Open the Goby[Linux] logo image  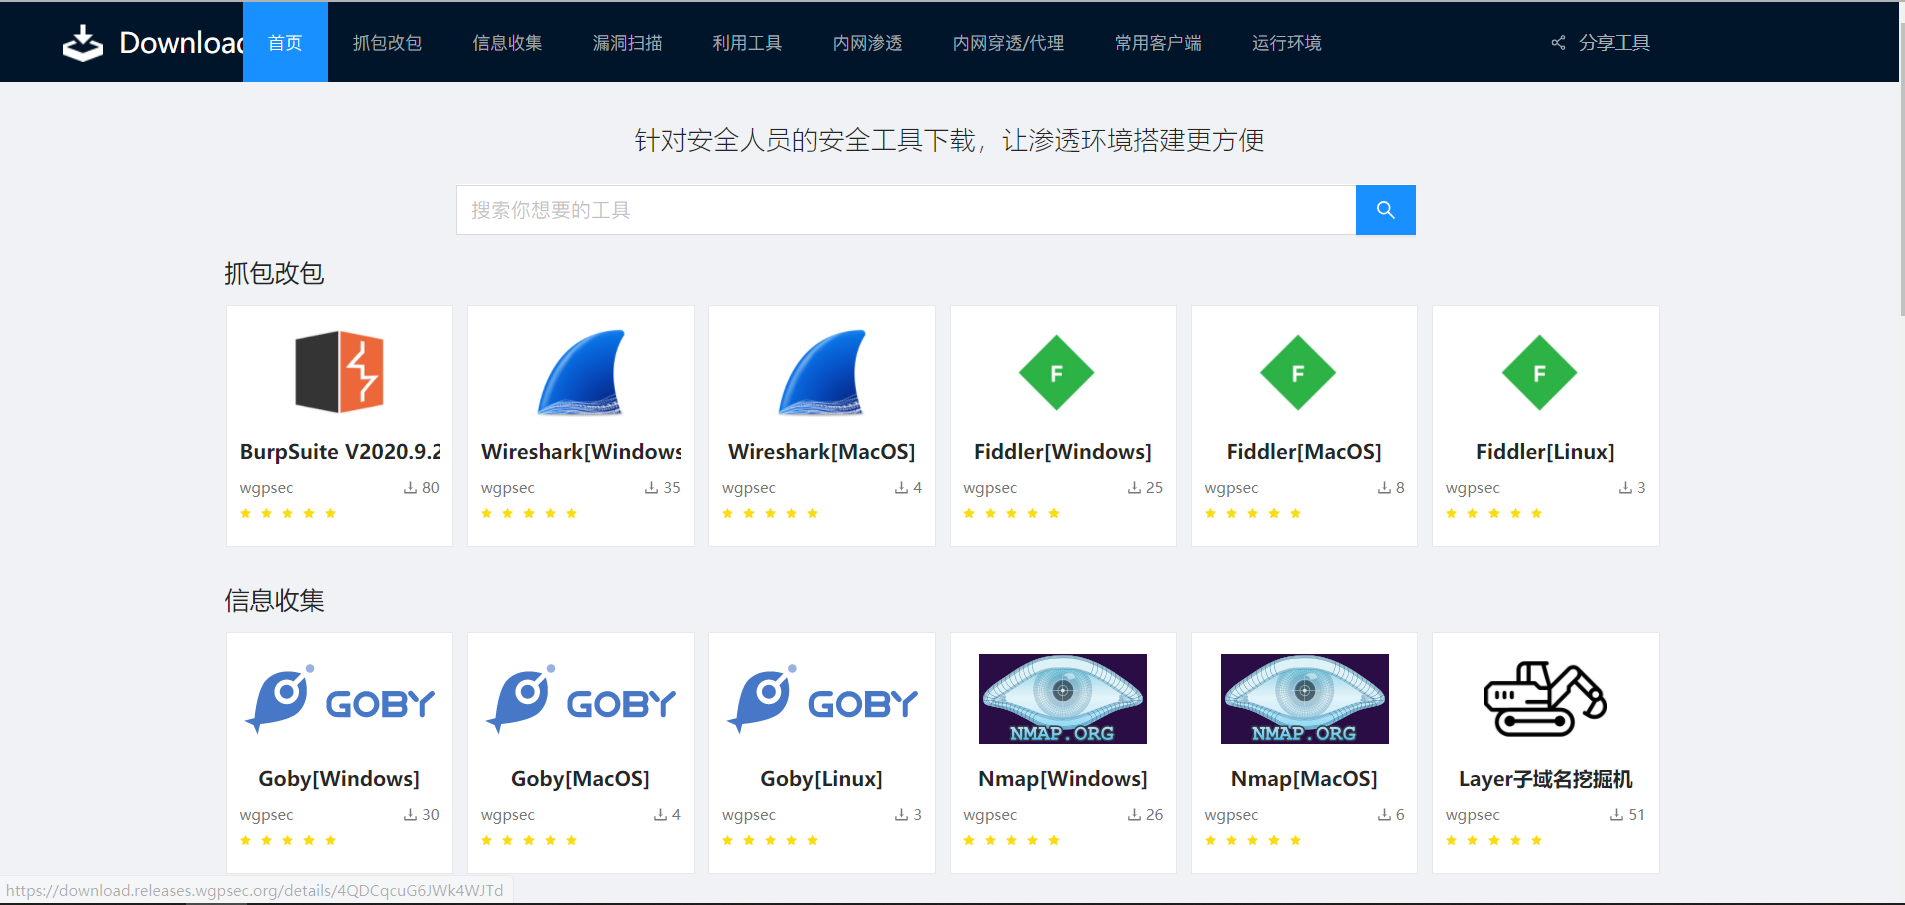(822, 699)
